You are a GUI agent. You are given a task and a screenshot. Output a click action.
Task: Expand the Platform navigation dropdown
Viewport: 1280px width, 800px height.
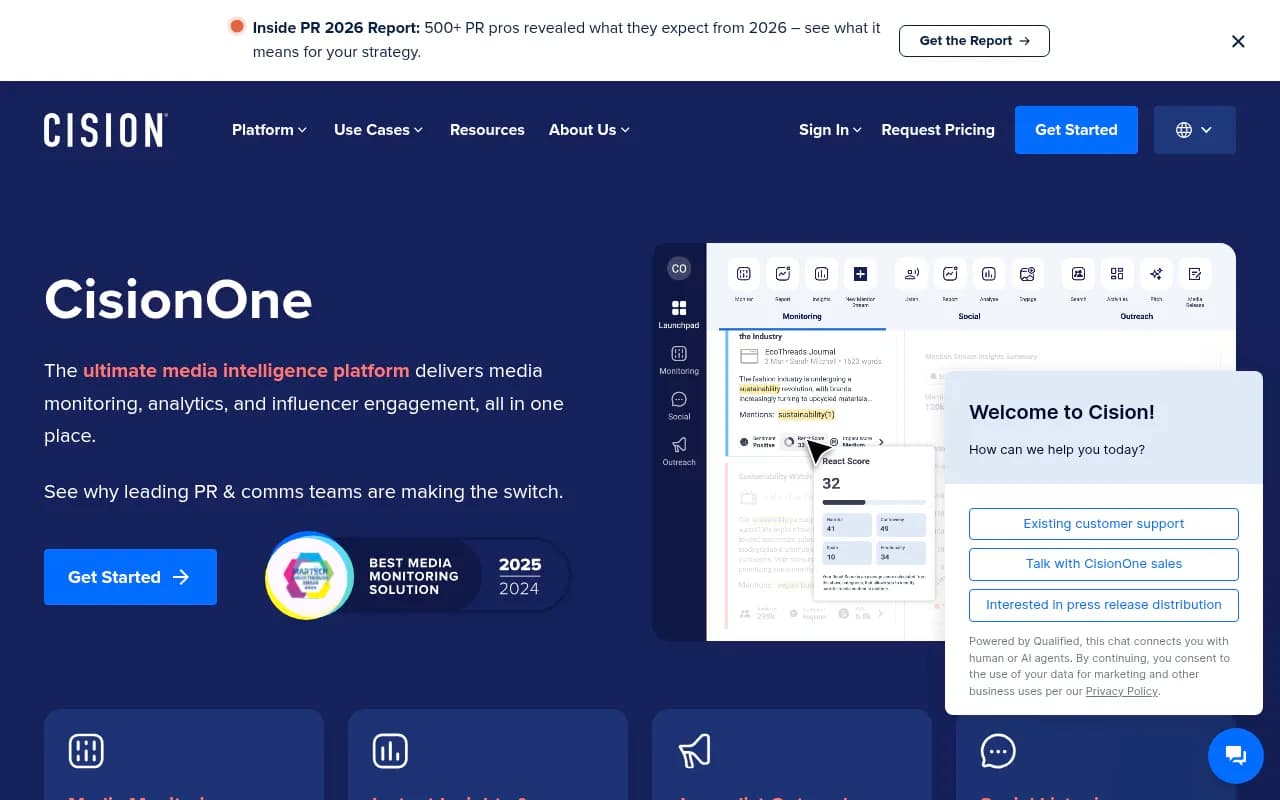click(268, 130)
